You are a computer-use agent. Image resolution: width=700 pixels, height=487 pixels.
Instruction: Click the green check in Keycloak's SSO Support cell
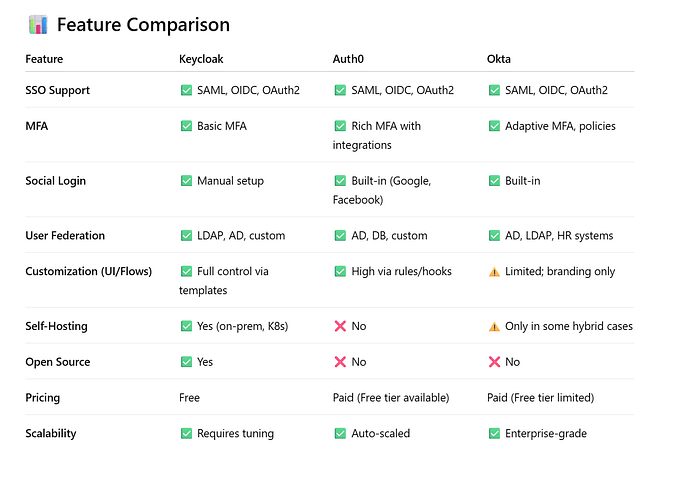coord(186,90)
